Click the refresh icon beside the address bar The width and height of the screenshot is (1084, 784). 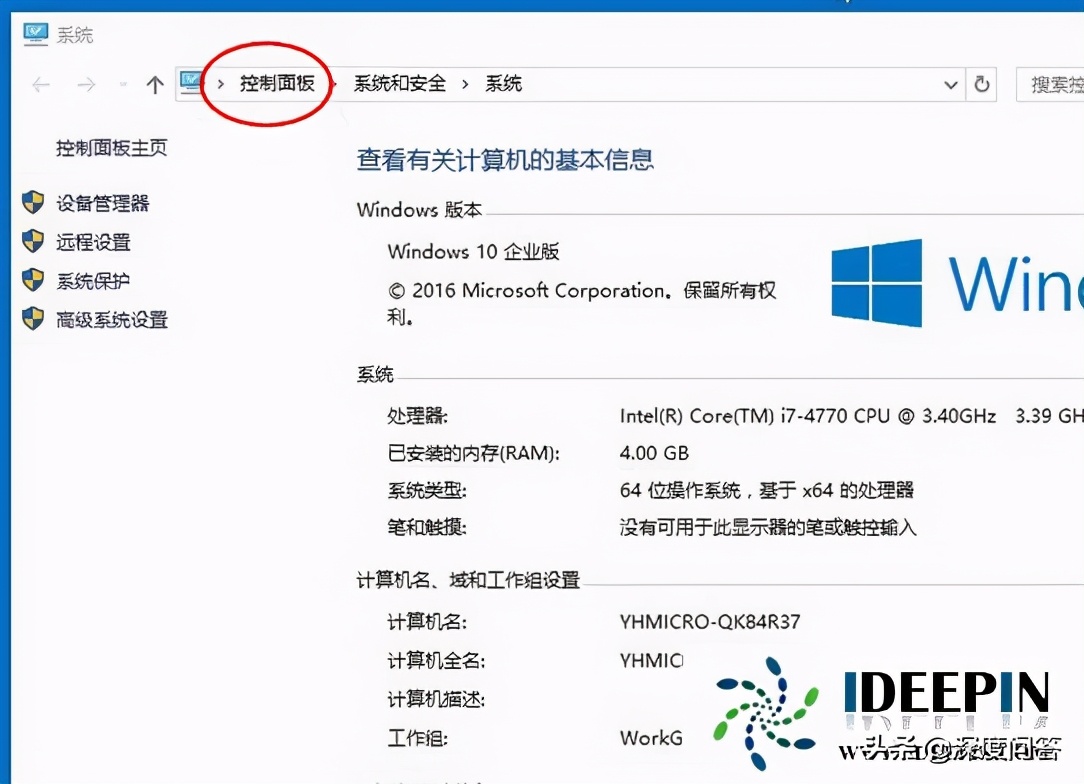point(981,84)
